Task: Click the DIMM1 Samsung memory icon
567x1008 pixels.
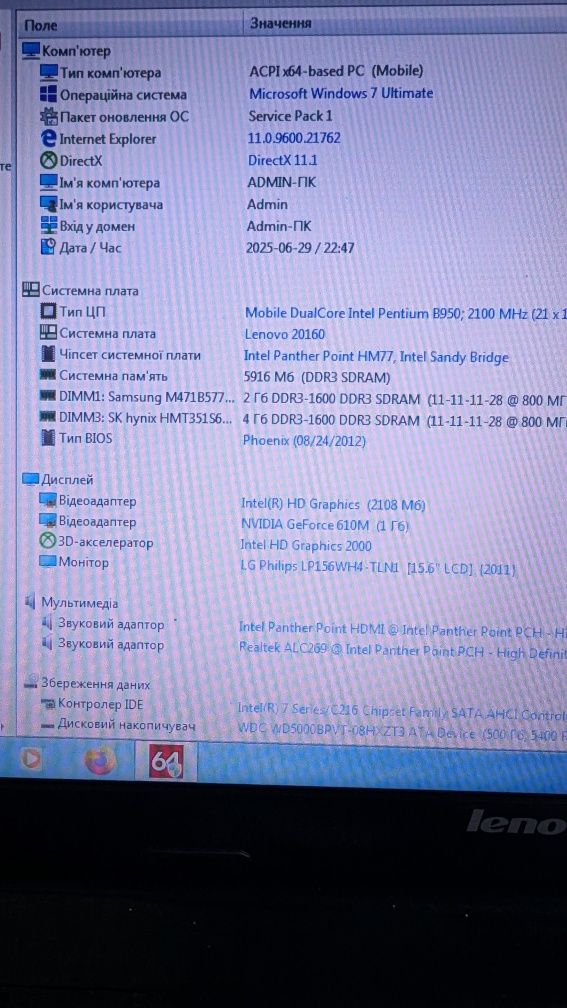Action: [48, 397]
